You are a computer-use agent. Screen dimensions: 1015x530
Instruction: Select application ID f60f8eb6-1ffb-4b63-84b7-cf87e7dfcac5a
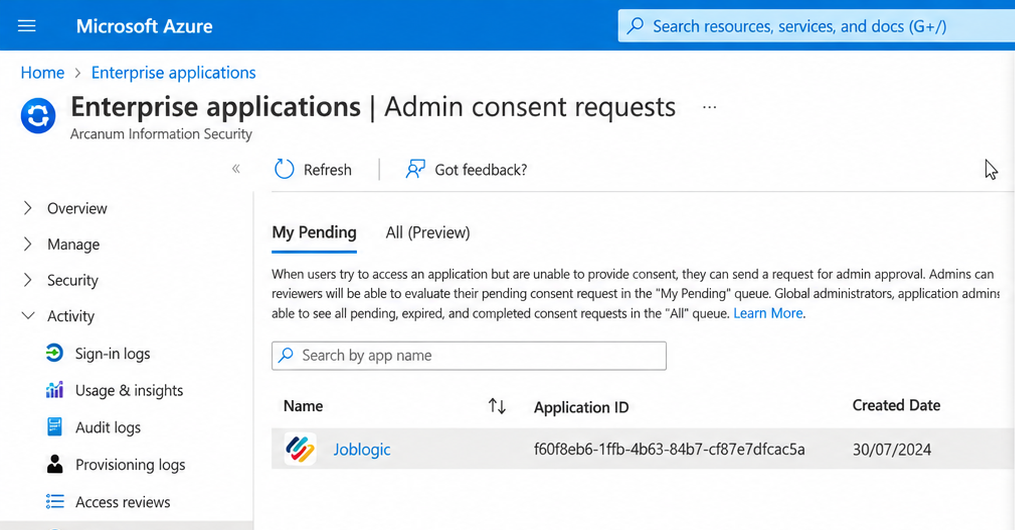click(x=669, y=449)
